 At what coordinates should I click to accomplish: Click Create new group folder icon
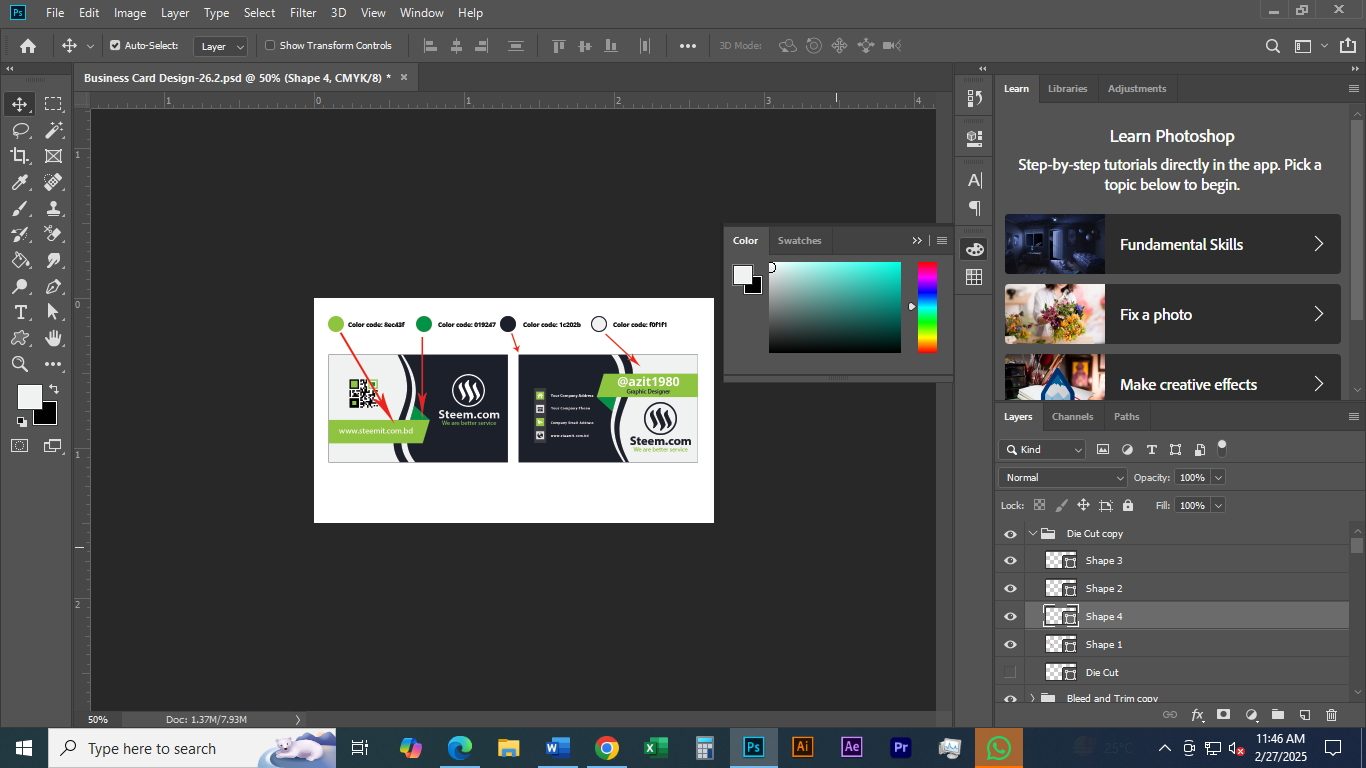(1277, 715)
